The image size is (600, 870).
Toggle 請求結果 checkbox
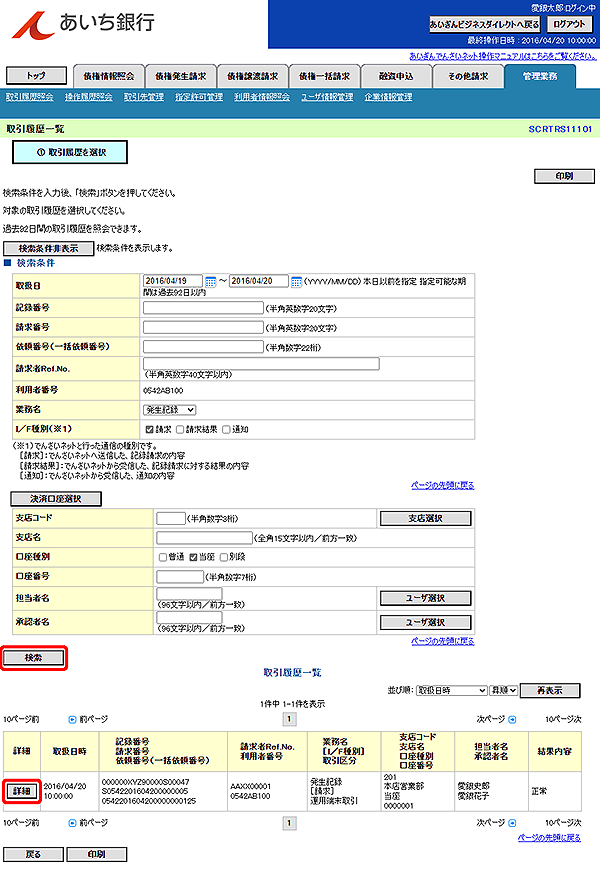[x=180, y=429]
